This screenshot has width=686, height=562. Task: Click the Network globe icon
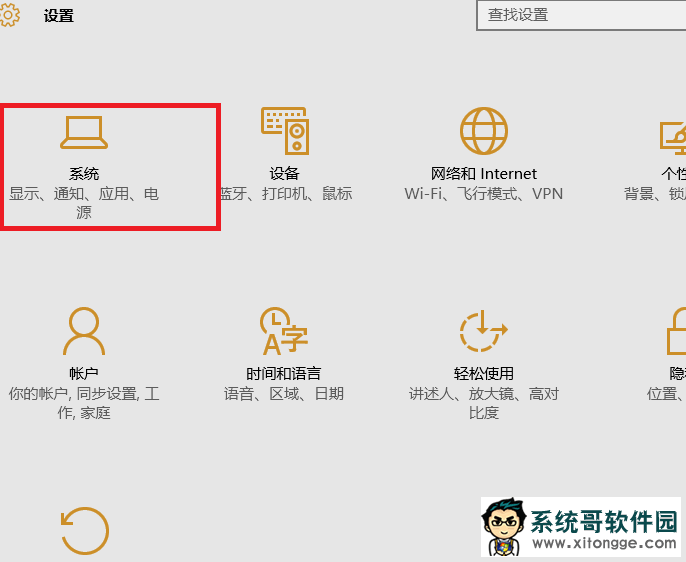tap(484, 132)
